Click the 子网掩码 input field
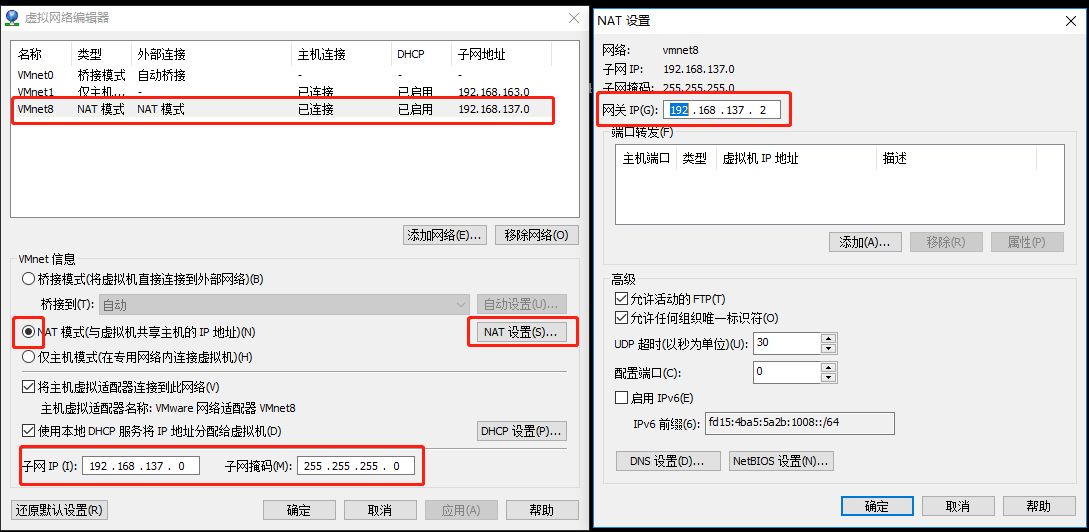This screenshot has height=532, width=1089. pyautogui.click(x=356, y=466)
